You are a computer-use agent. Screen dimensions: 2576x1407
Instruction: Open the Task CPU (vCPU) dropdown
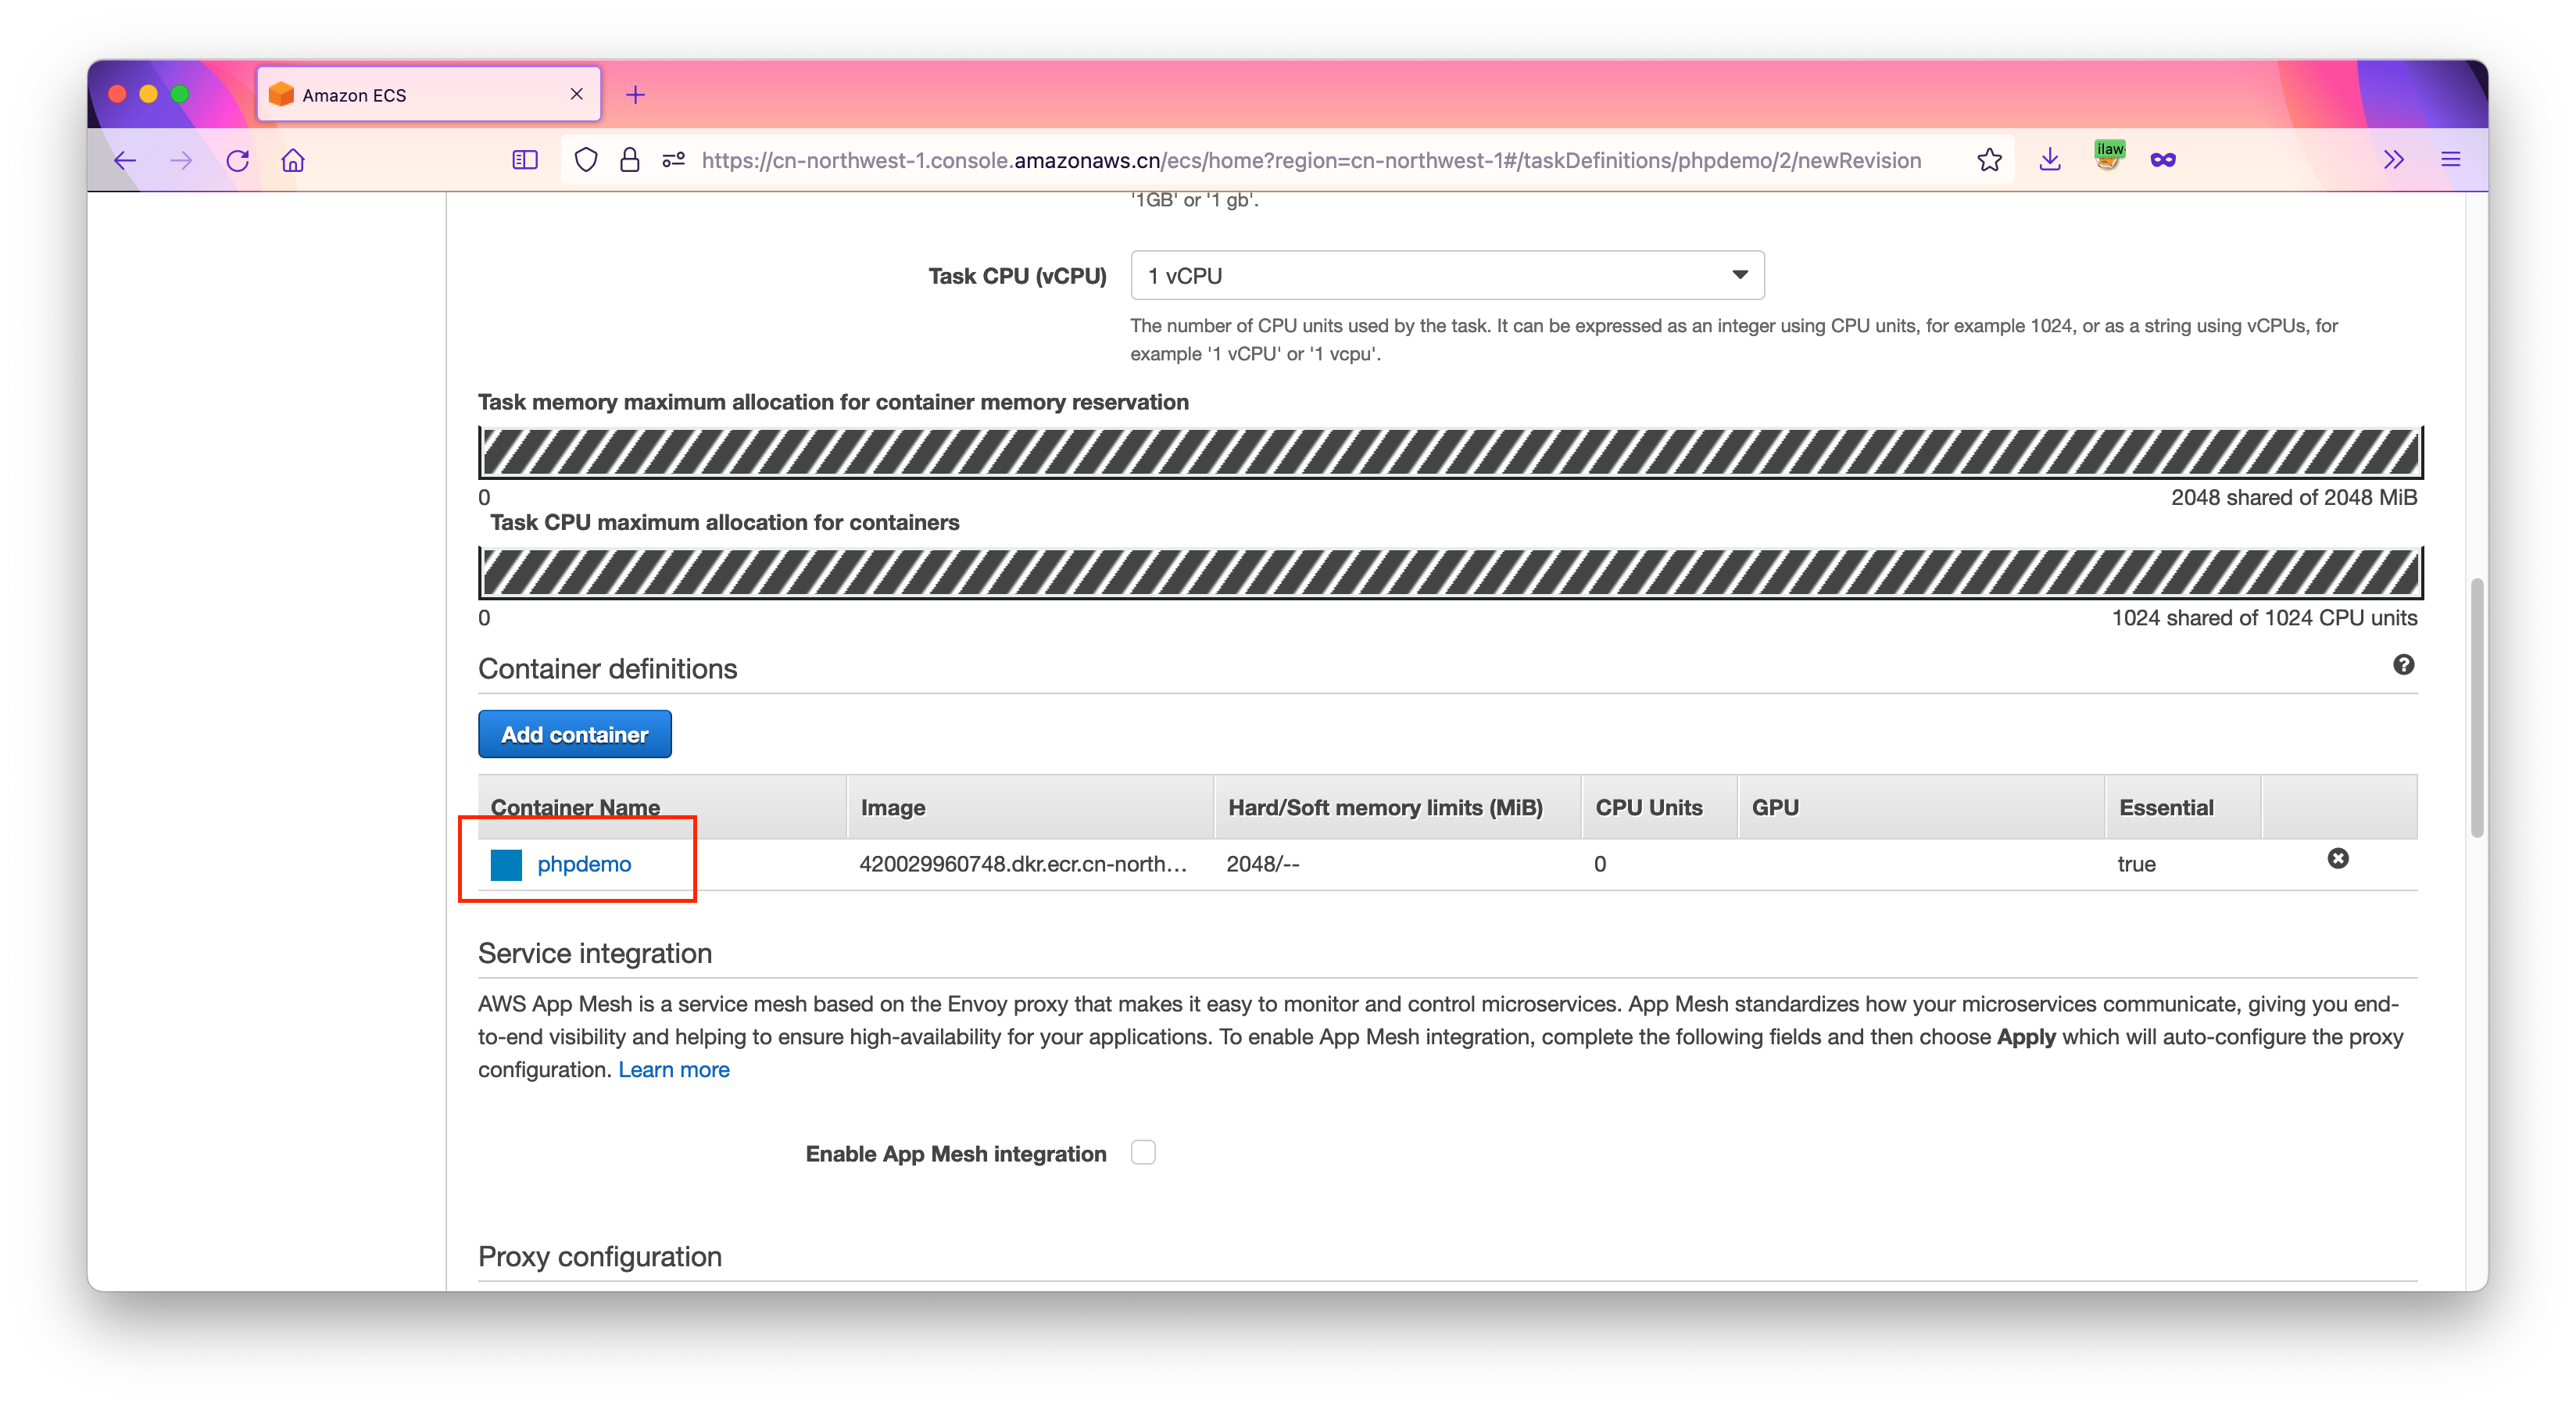pyautogui.click(x=1447, y=275)
